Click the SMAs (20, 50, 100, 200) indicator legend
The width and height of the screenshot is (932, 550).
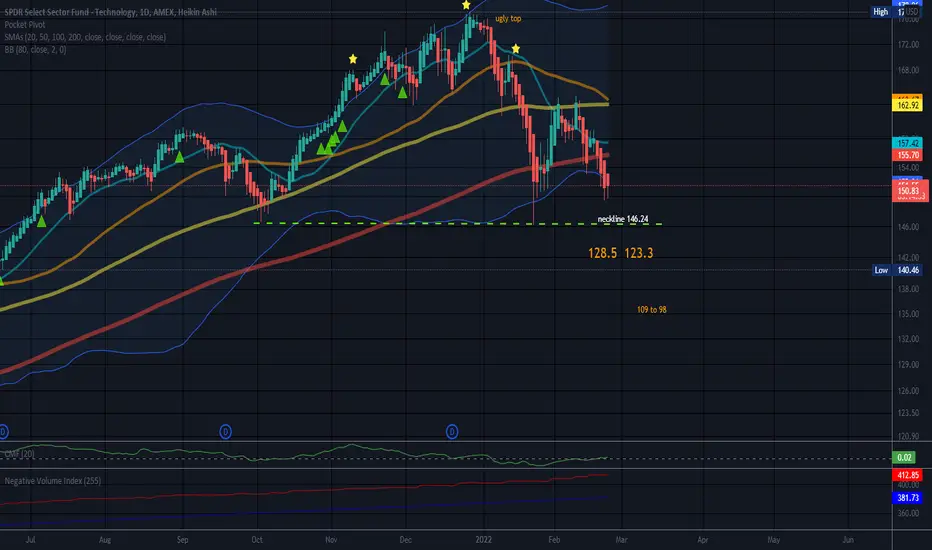(85, 37)
